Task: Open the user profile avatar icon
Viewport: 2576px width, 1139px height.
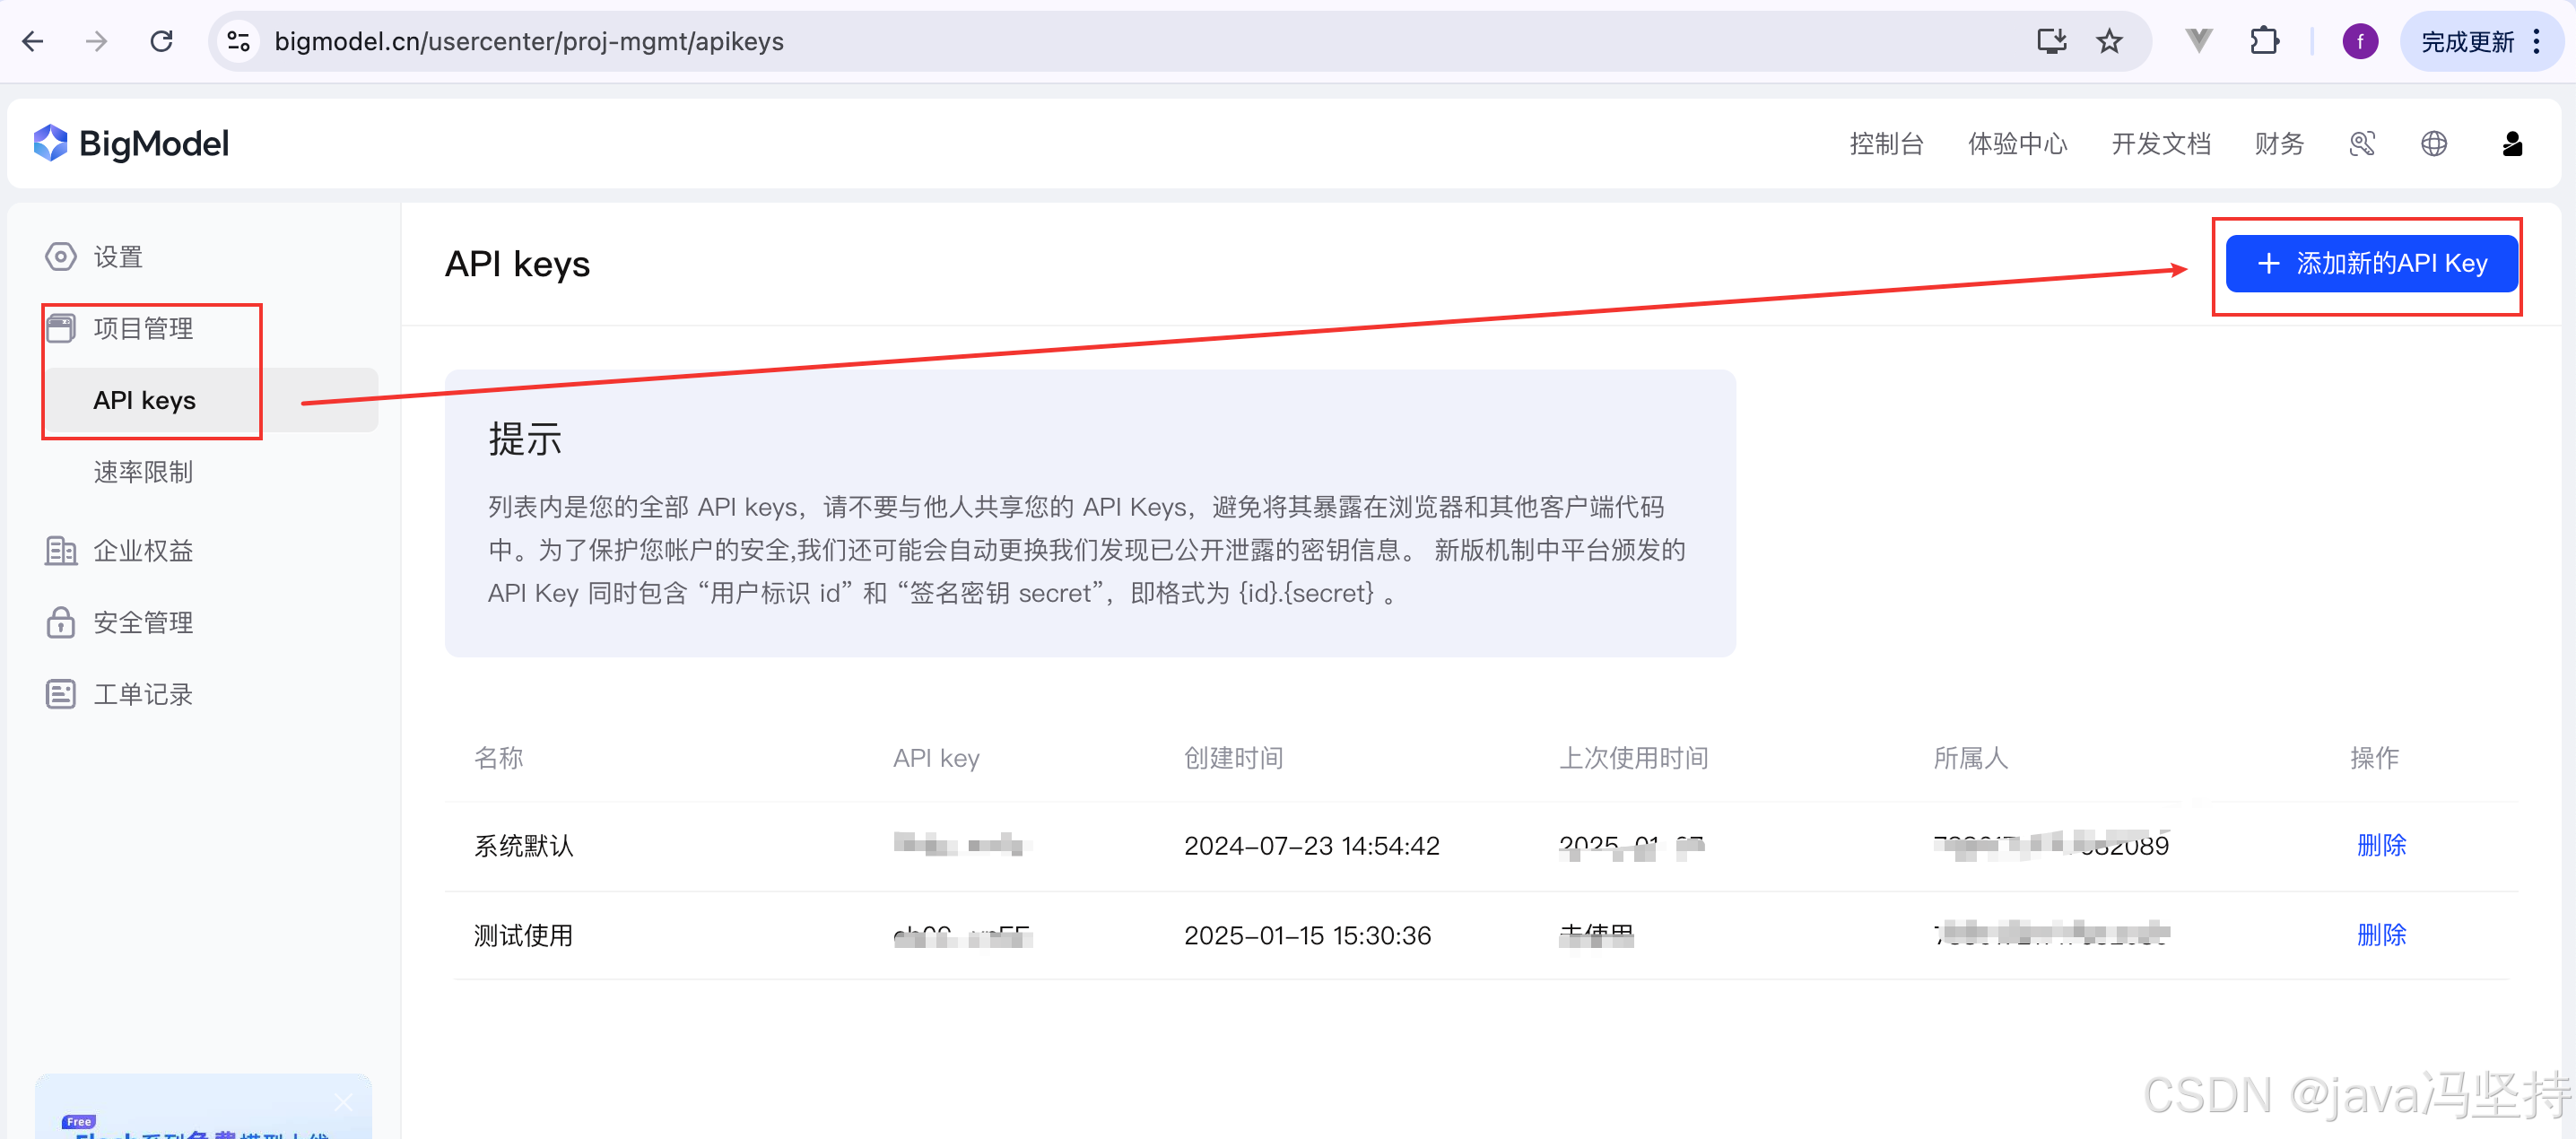Action: [x=2511, y=144]
